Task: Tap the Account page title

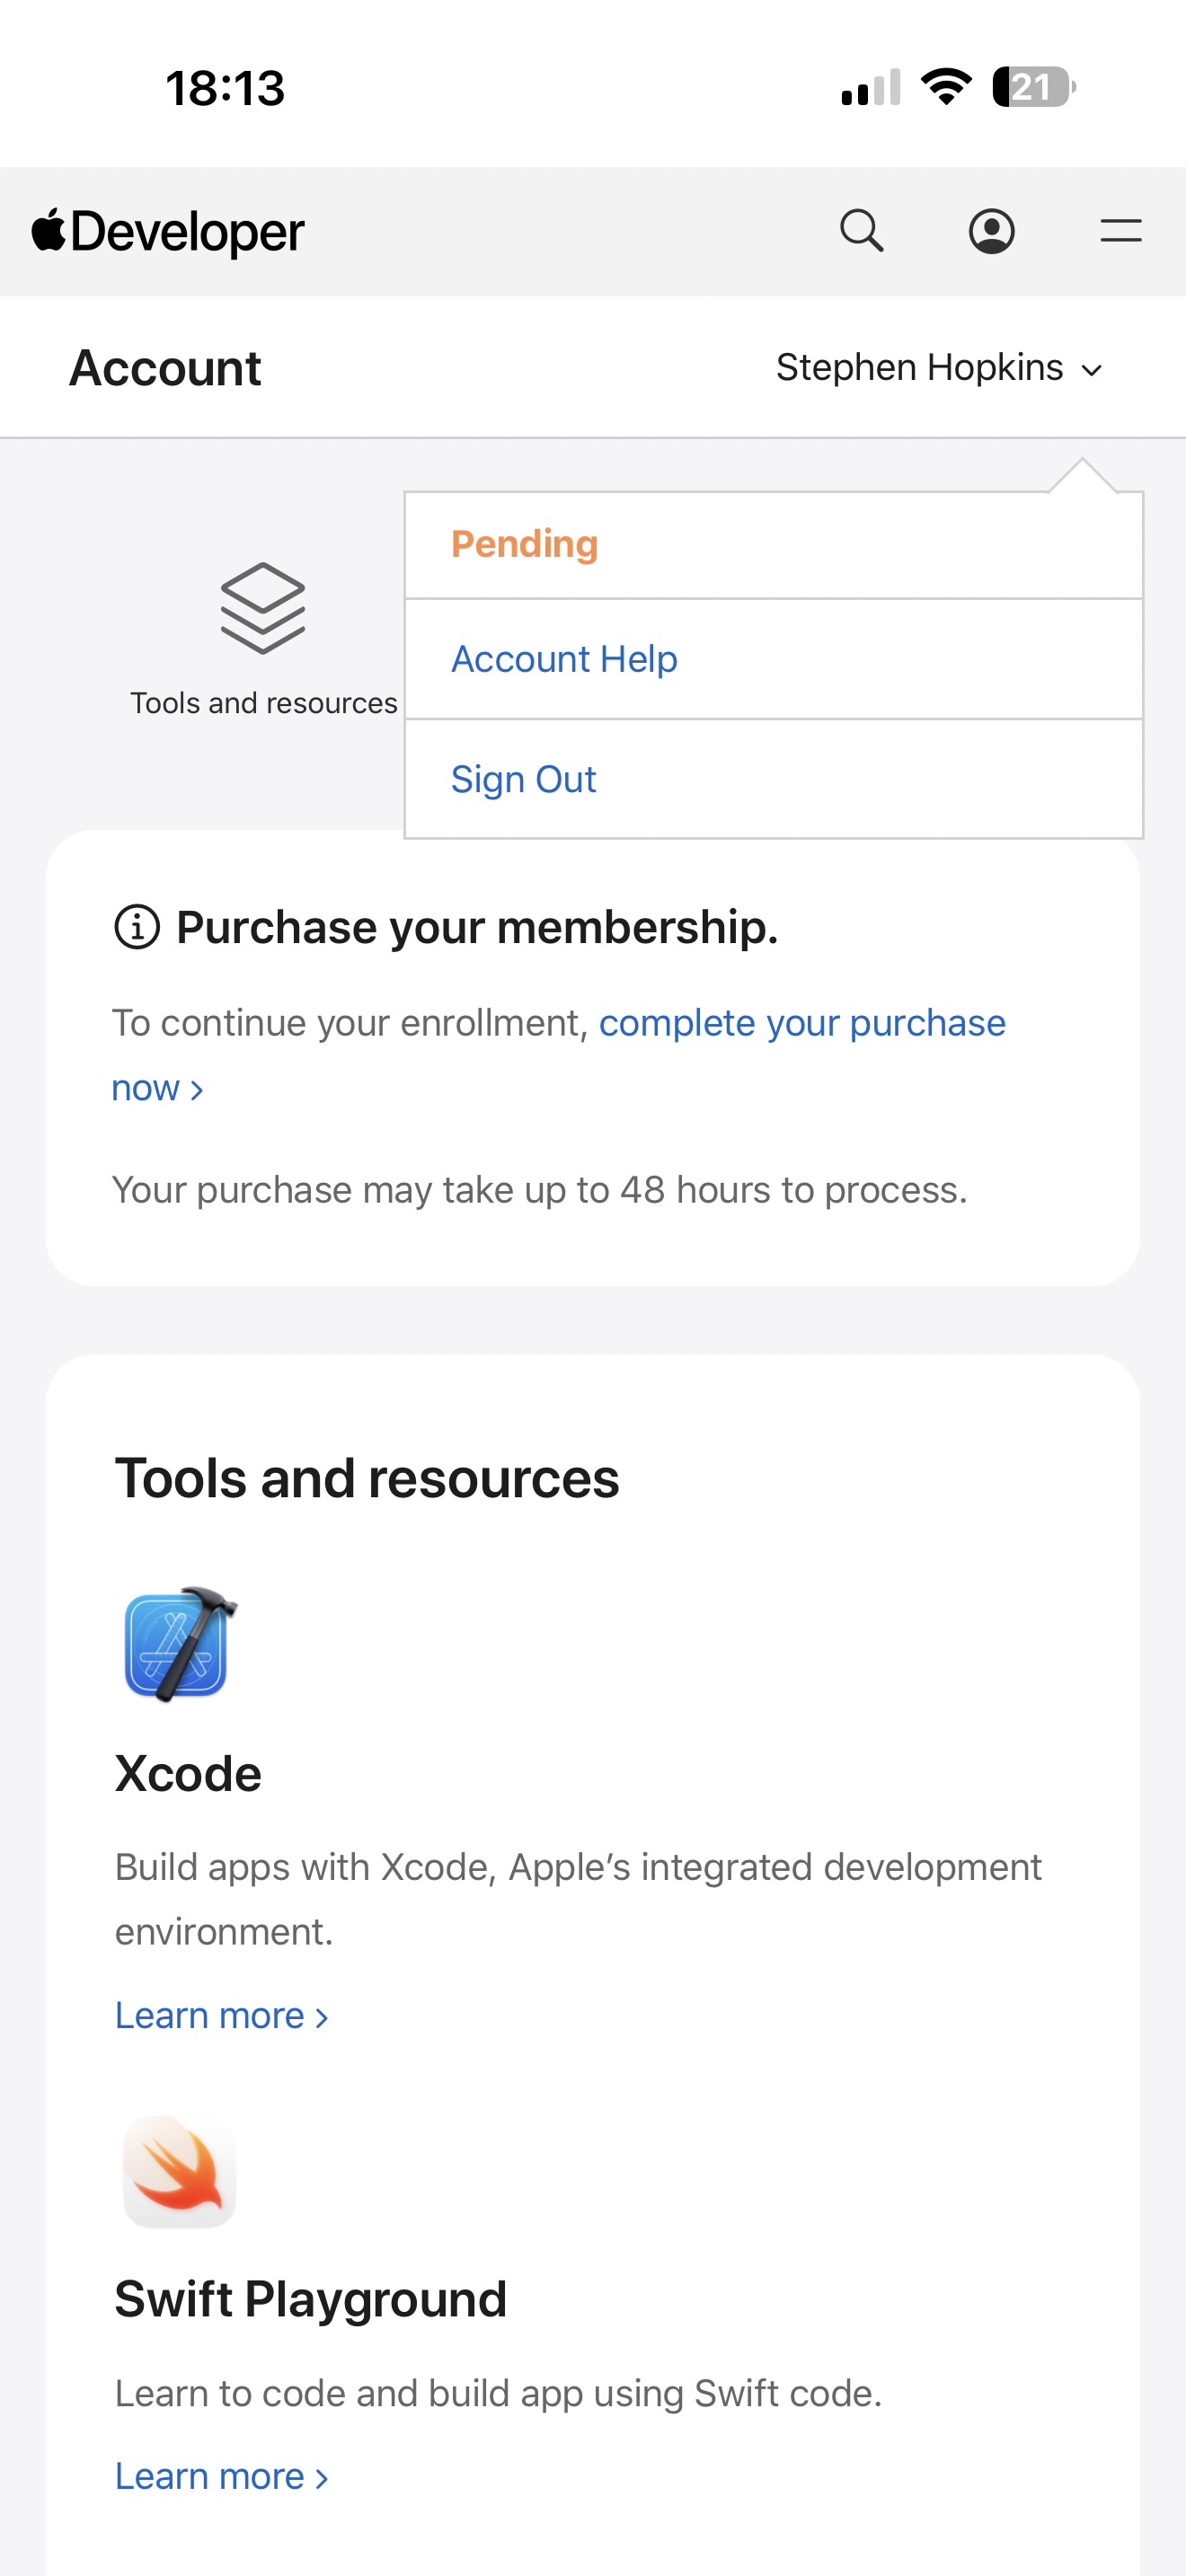Action: pos(165,368)
